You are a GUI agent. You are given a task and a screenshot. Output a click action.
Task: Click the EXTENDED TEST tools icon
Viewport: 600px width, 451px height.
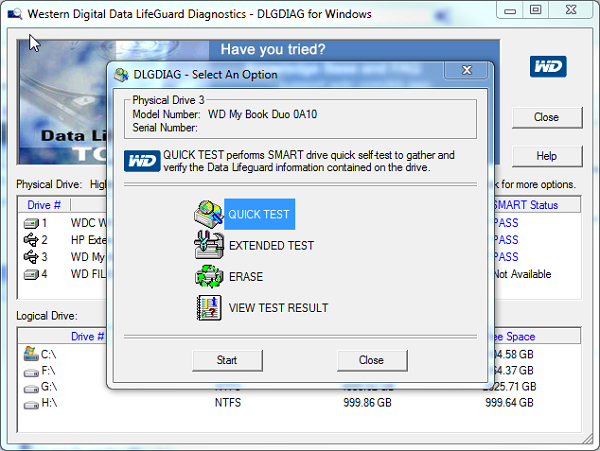(x=209, y=245)
